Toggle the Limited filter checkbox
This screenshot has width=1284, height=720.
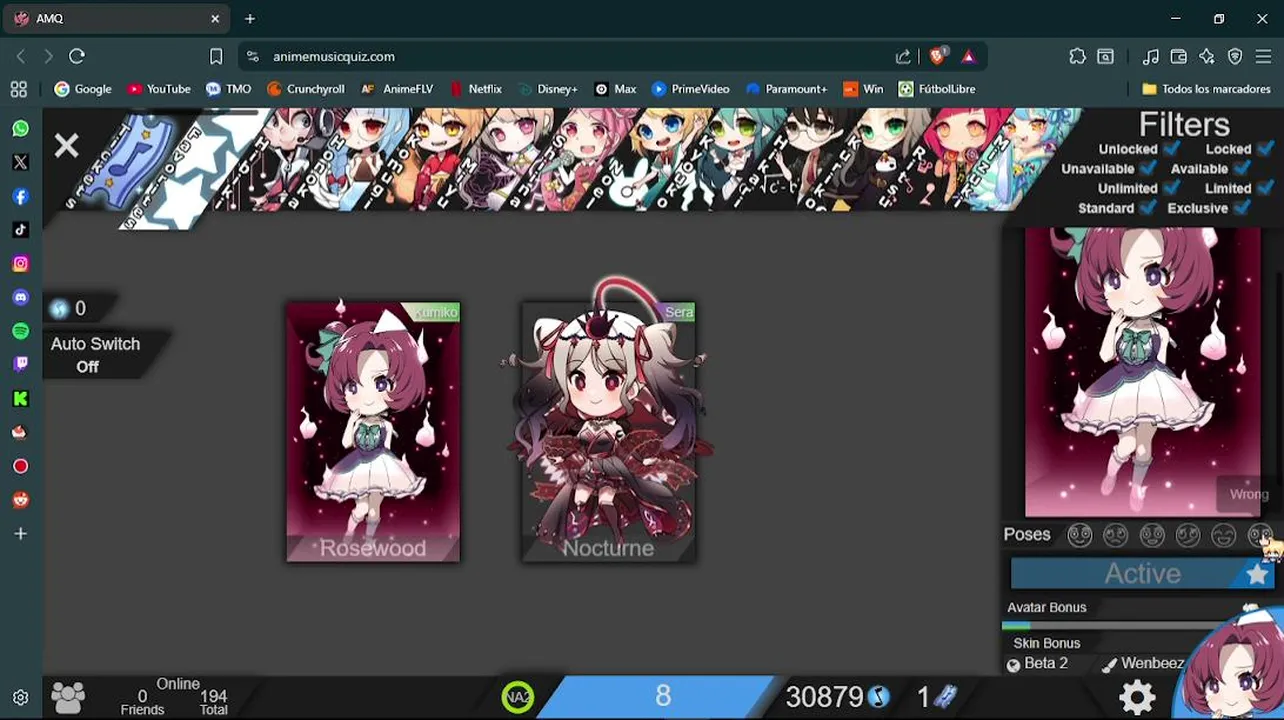coord(1266,188)
